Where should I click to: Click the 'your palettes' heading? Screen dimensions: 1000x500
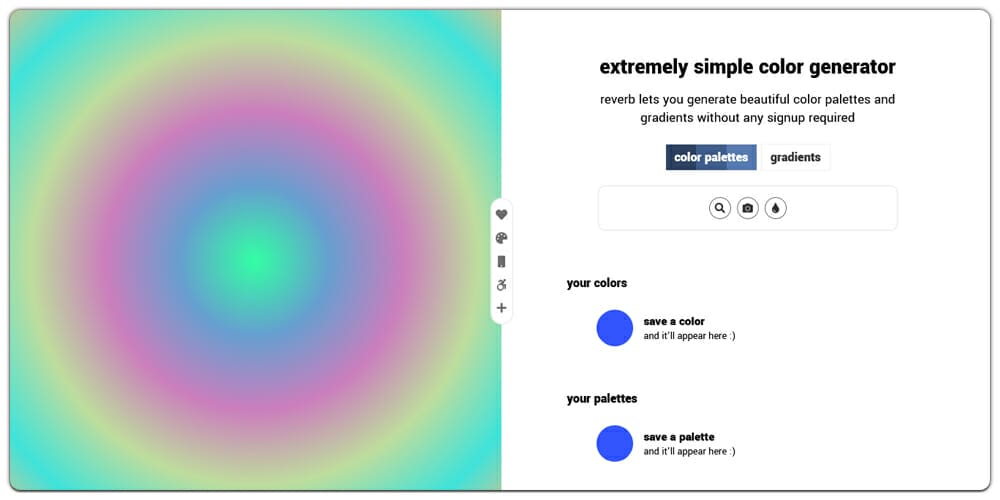pyautogui.click(x=602, y=398)
